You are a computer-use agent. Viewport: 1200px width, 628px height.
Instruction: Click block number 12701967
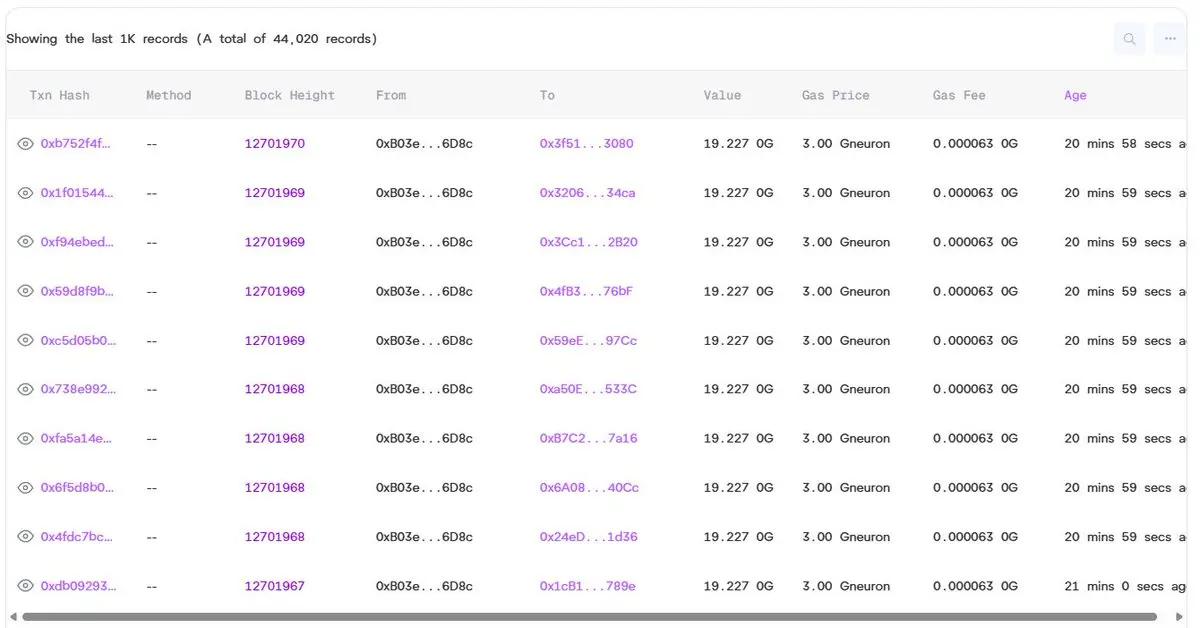tap(275, 586)
